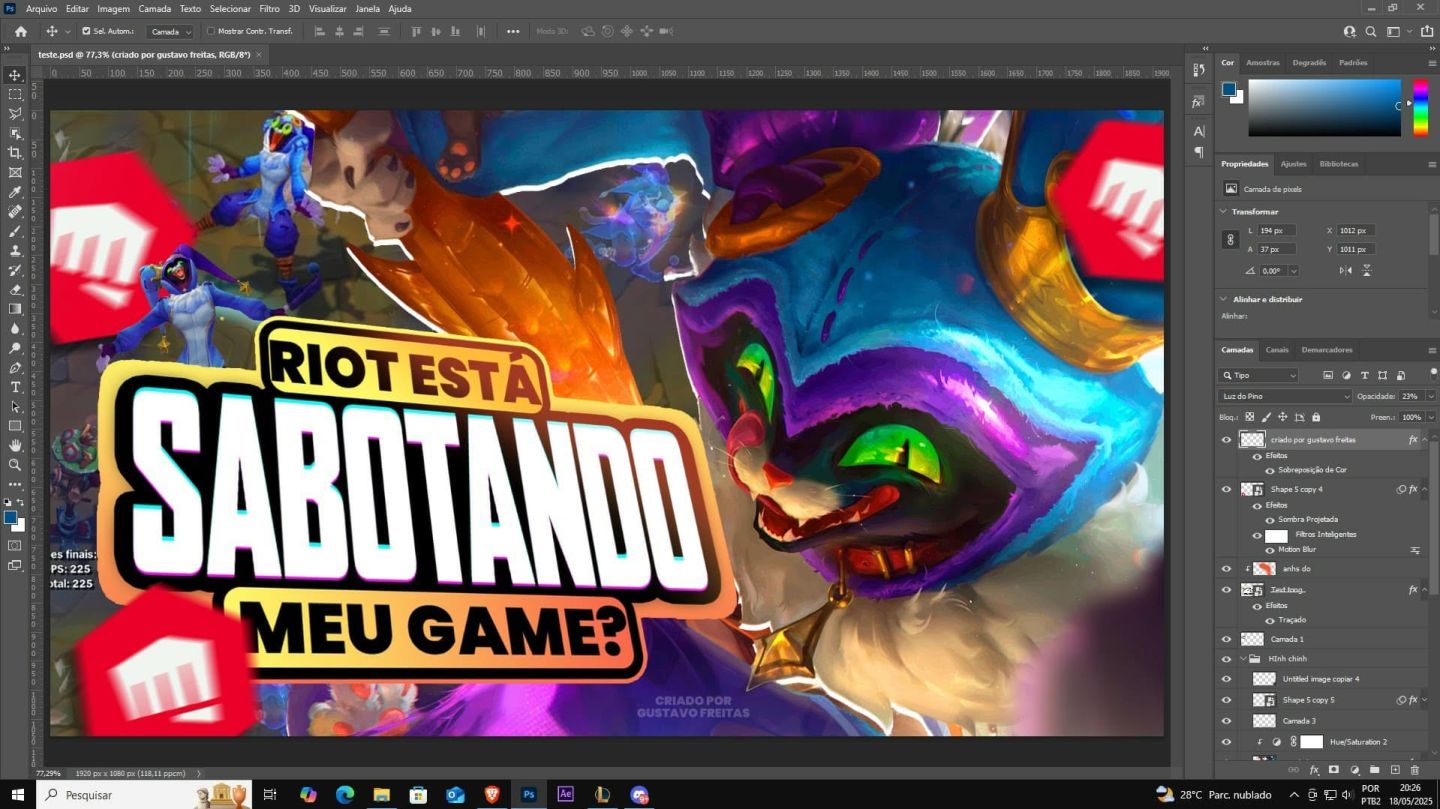Screen dimensions: 1440x809
Task: Open Discord from the taskbar
Action: (x=639, y=795)
